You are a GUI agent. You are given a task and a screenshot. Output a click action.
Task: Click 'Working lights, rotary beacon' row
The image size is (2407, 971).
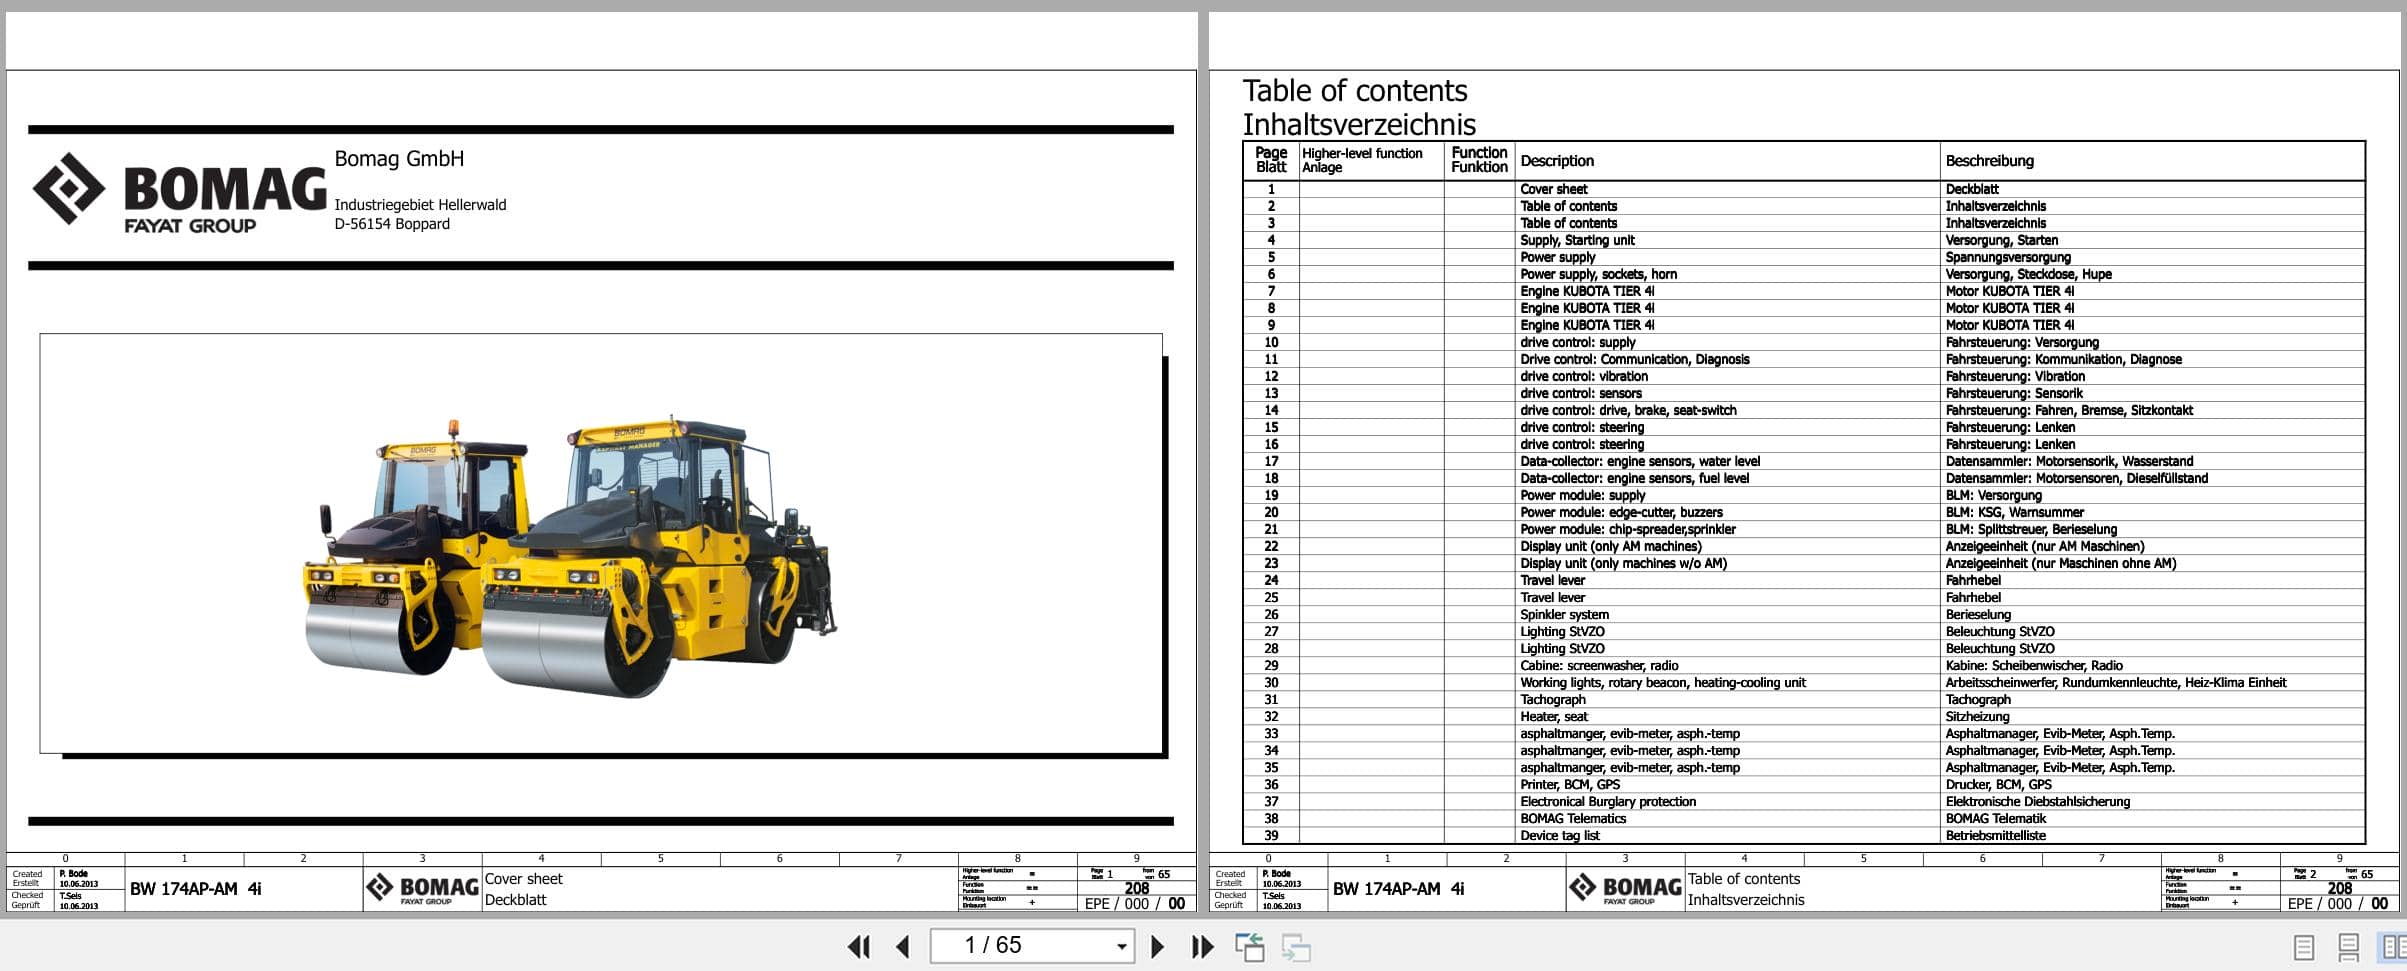pyautogui.click(x=1662, y=682)
